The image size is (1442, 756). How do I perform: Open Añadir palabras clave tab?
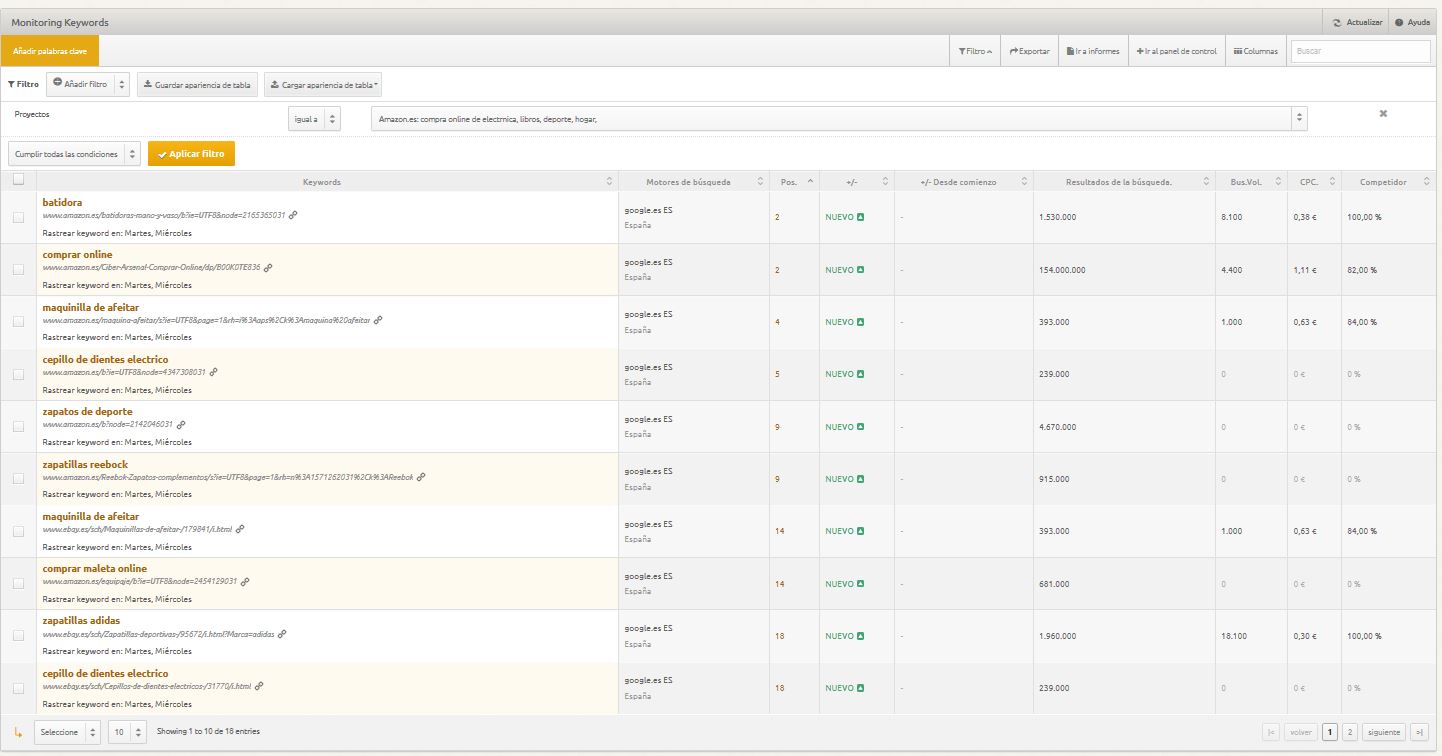[50, 51]
